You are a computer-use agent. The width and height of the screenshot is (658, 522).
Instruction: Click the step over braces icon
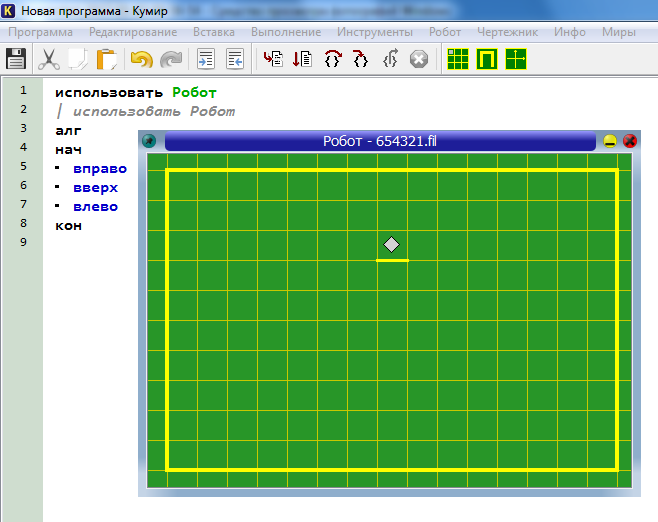333,59
